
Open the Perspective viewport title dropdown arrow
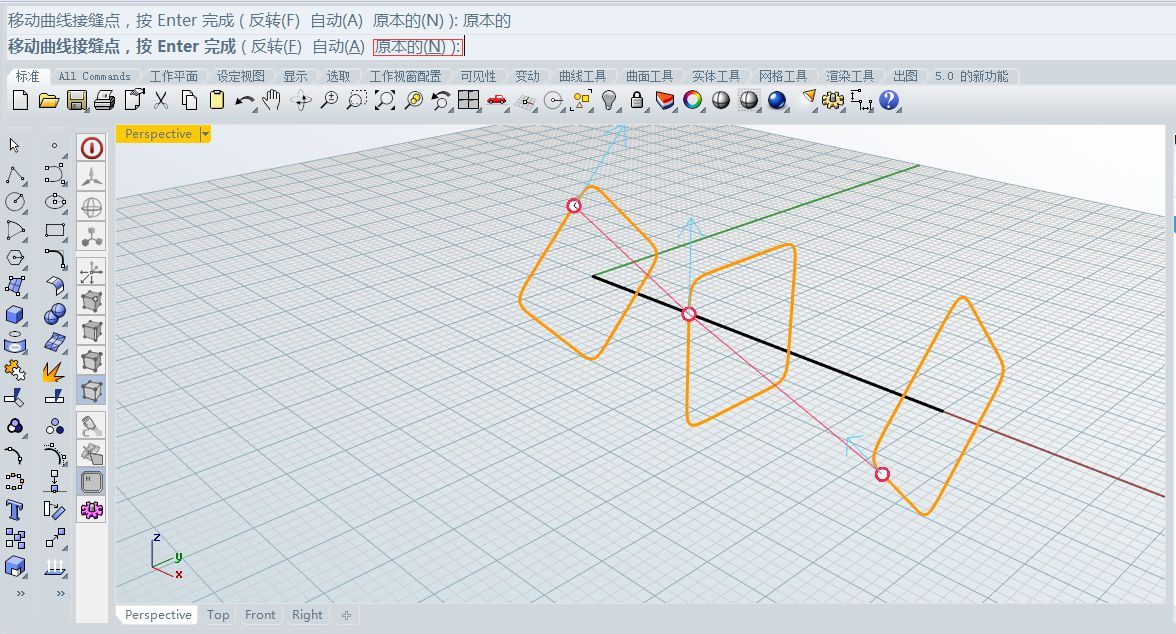[x=206, y=134]
